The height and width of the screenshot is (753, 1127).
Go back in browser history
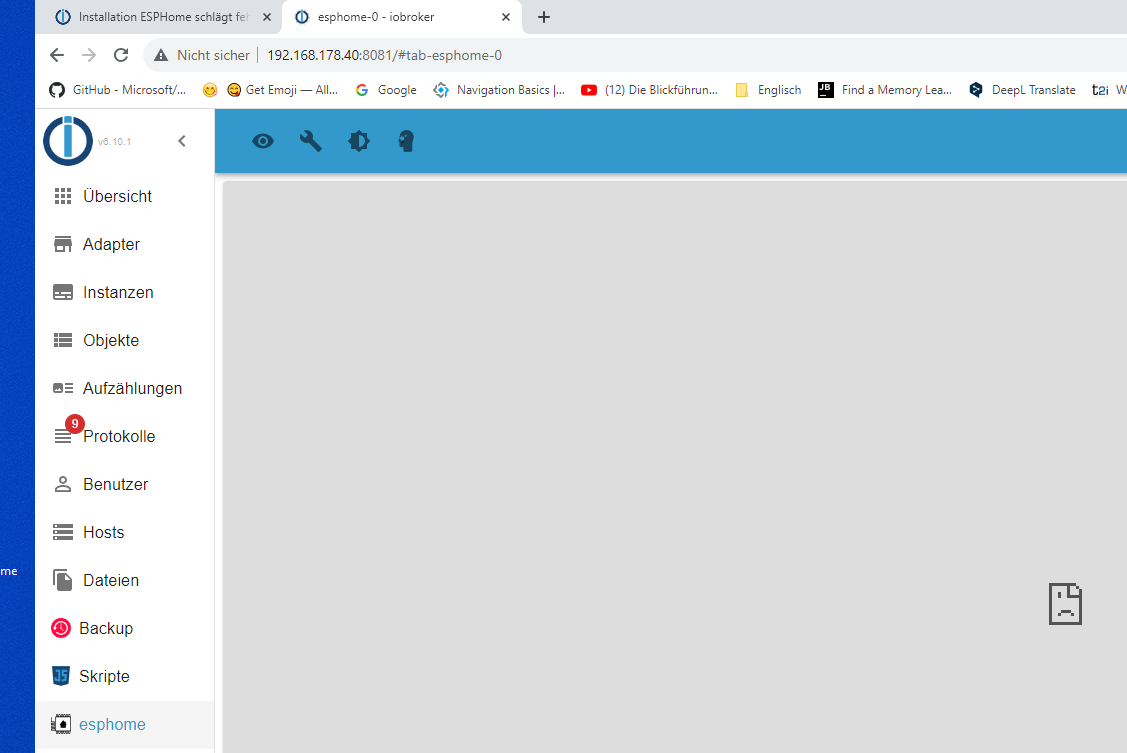(x=57, y=55)
